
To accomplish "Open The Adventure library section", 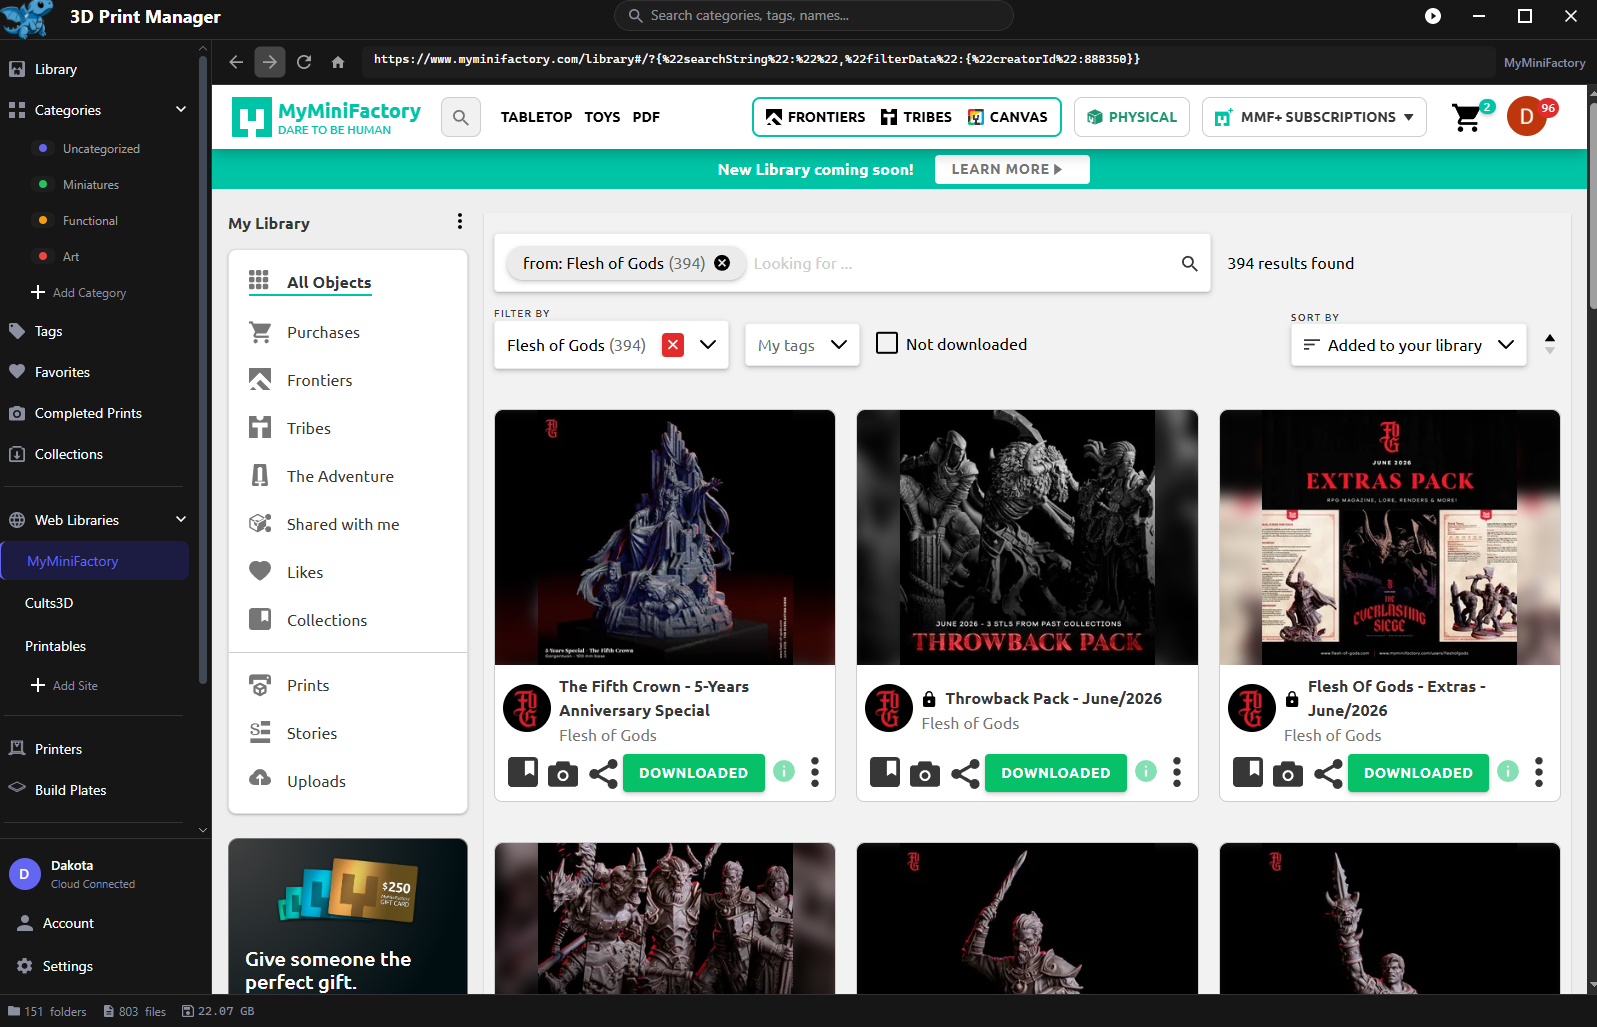I will pos(340,476).
